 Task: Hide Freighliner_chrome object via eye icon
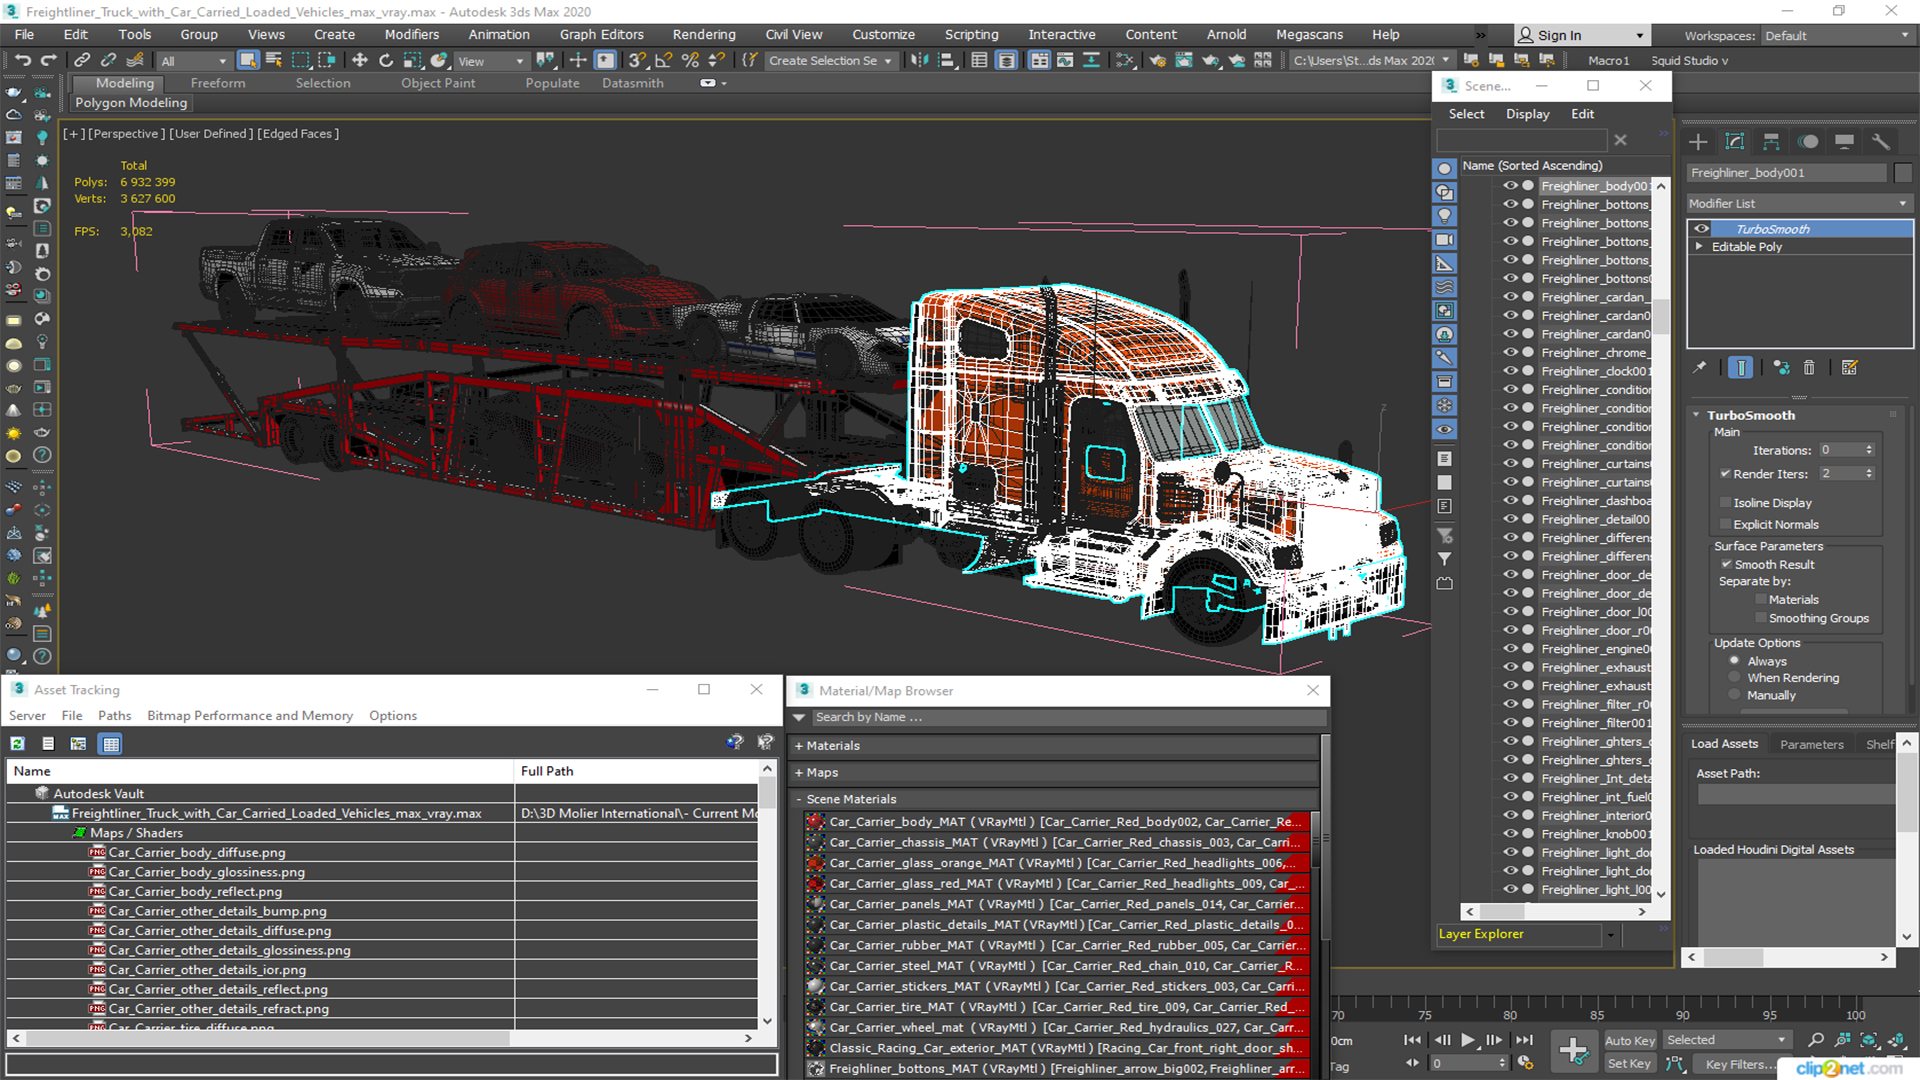click(1510, 353)
